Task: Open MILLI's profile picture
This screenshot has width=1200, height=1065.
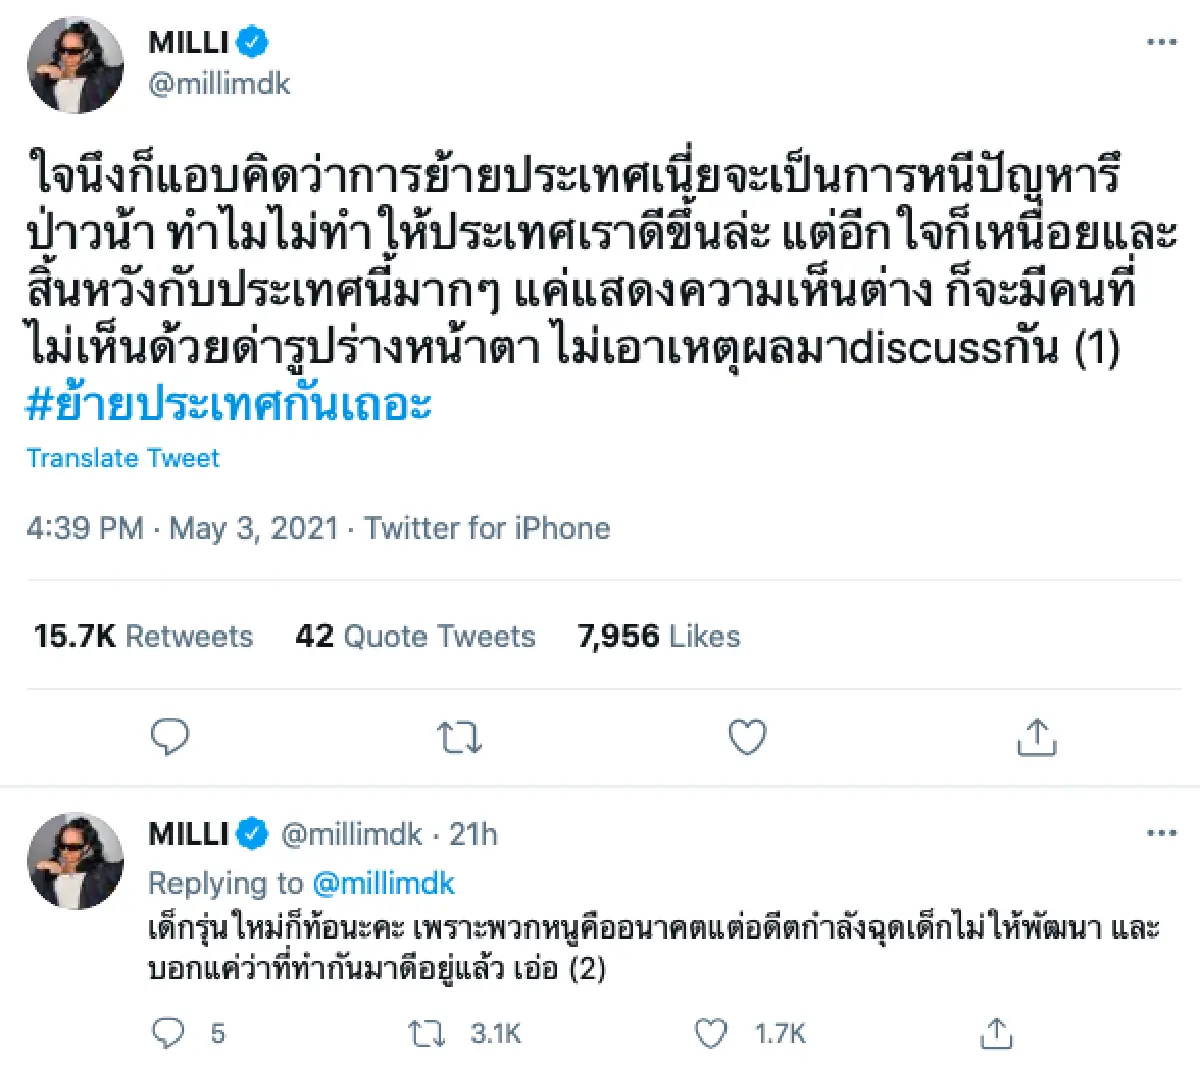Action: 75,64
